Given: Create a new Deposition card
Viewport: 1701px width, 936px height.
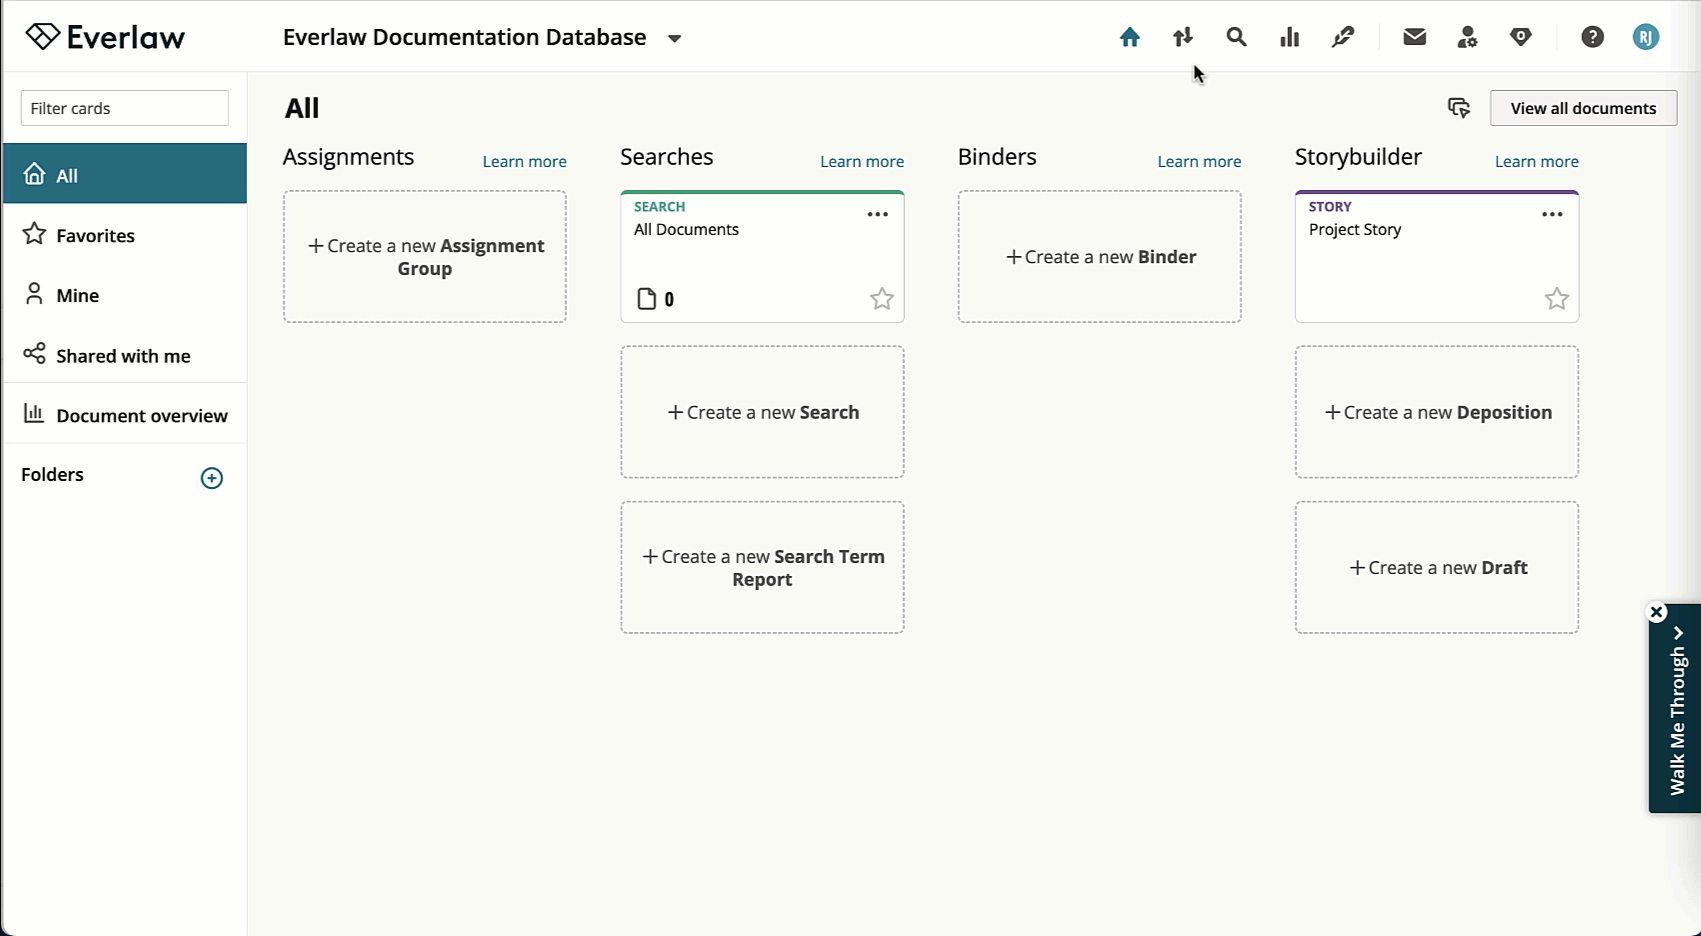Looking at the screenshot, I should click(x=1437, y=412).
